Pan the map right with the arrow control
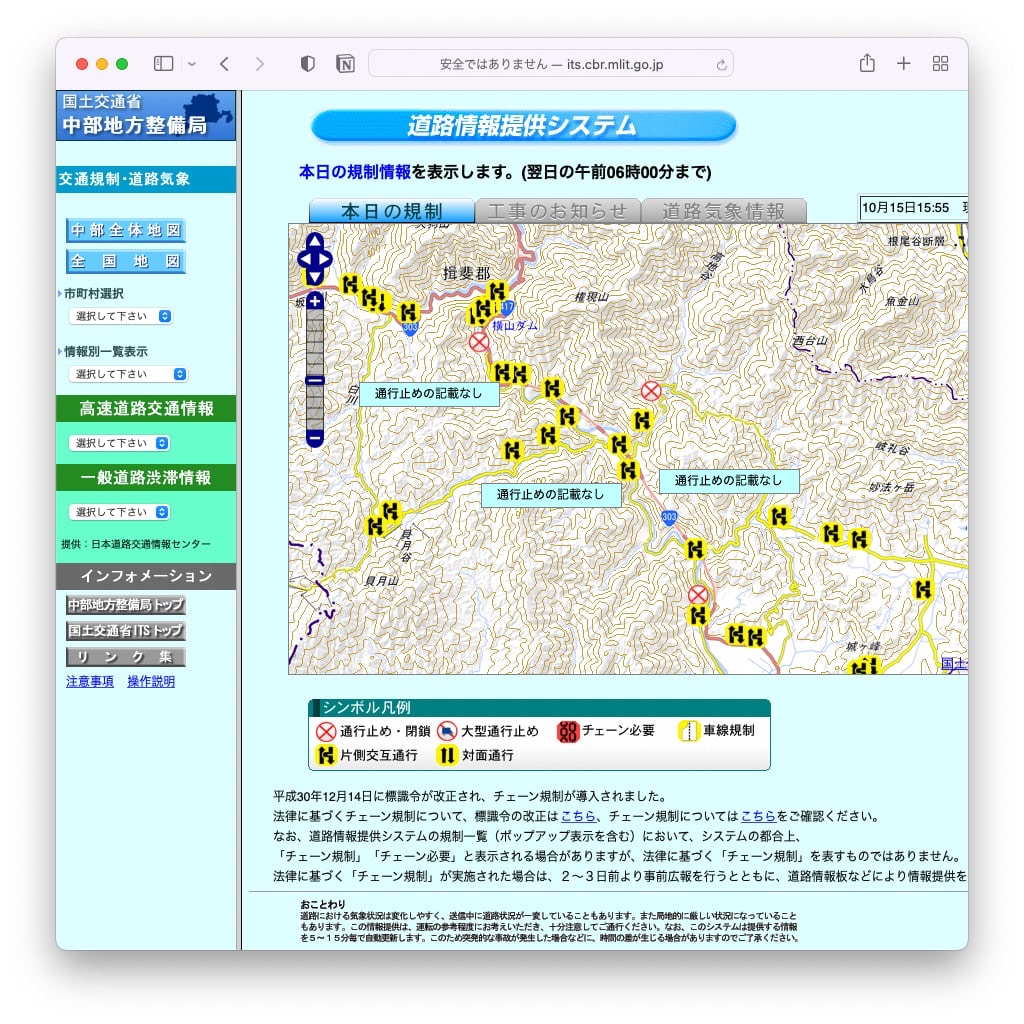 pyautogui.click(x=326, y=259)
